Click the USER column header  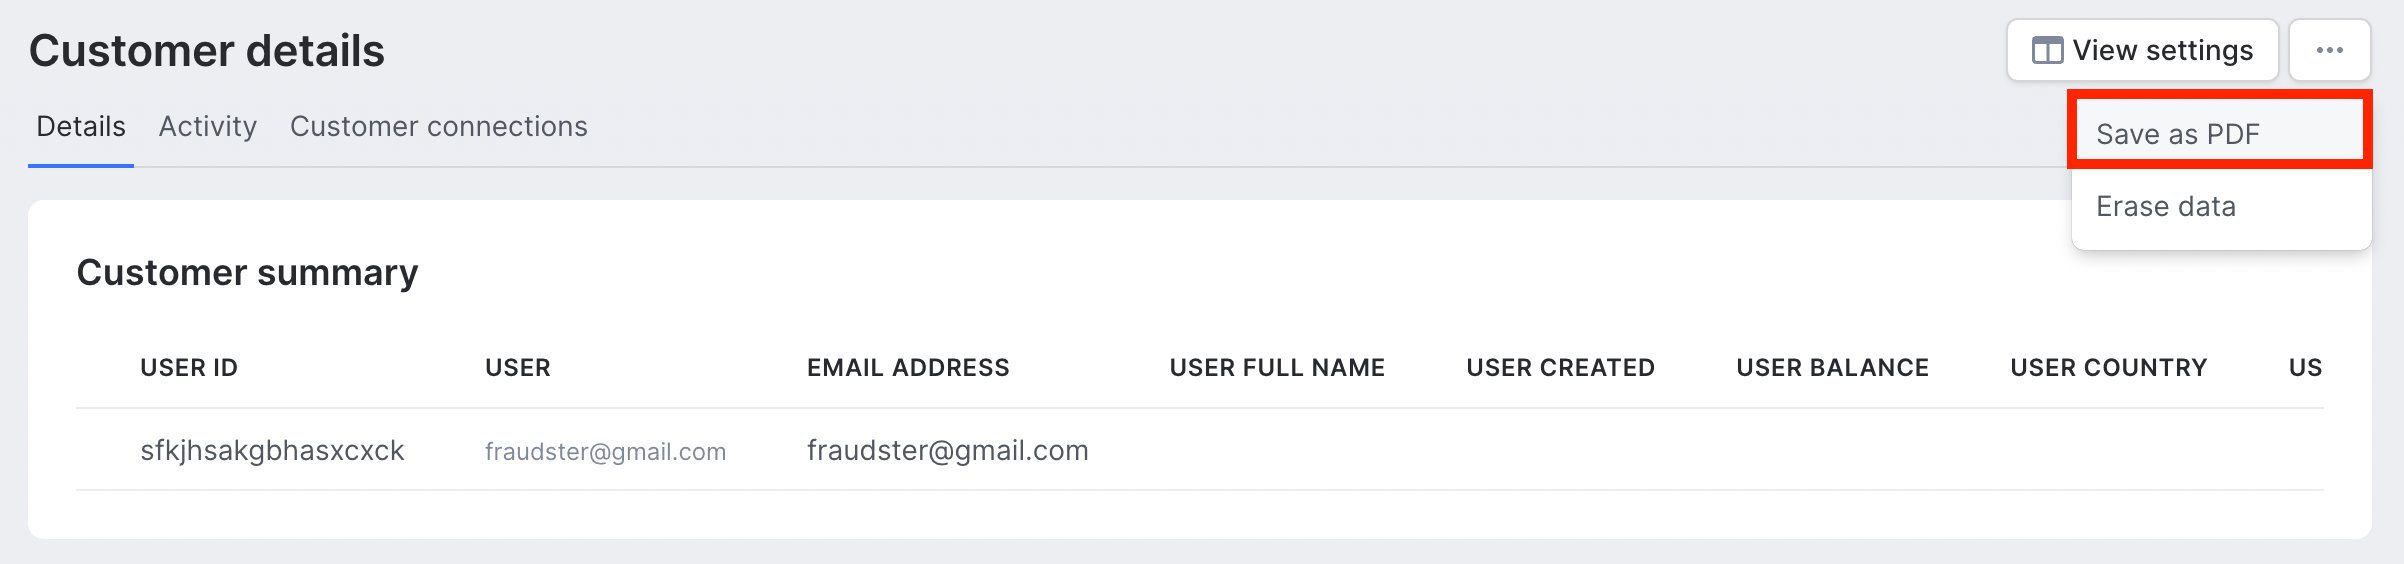[517, 367]
